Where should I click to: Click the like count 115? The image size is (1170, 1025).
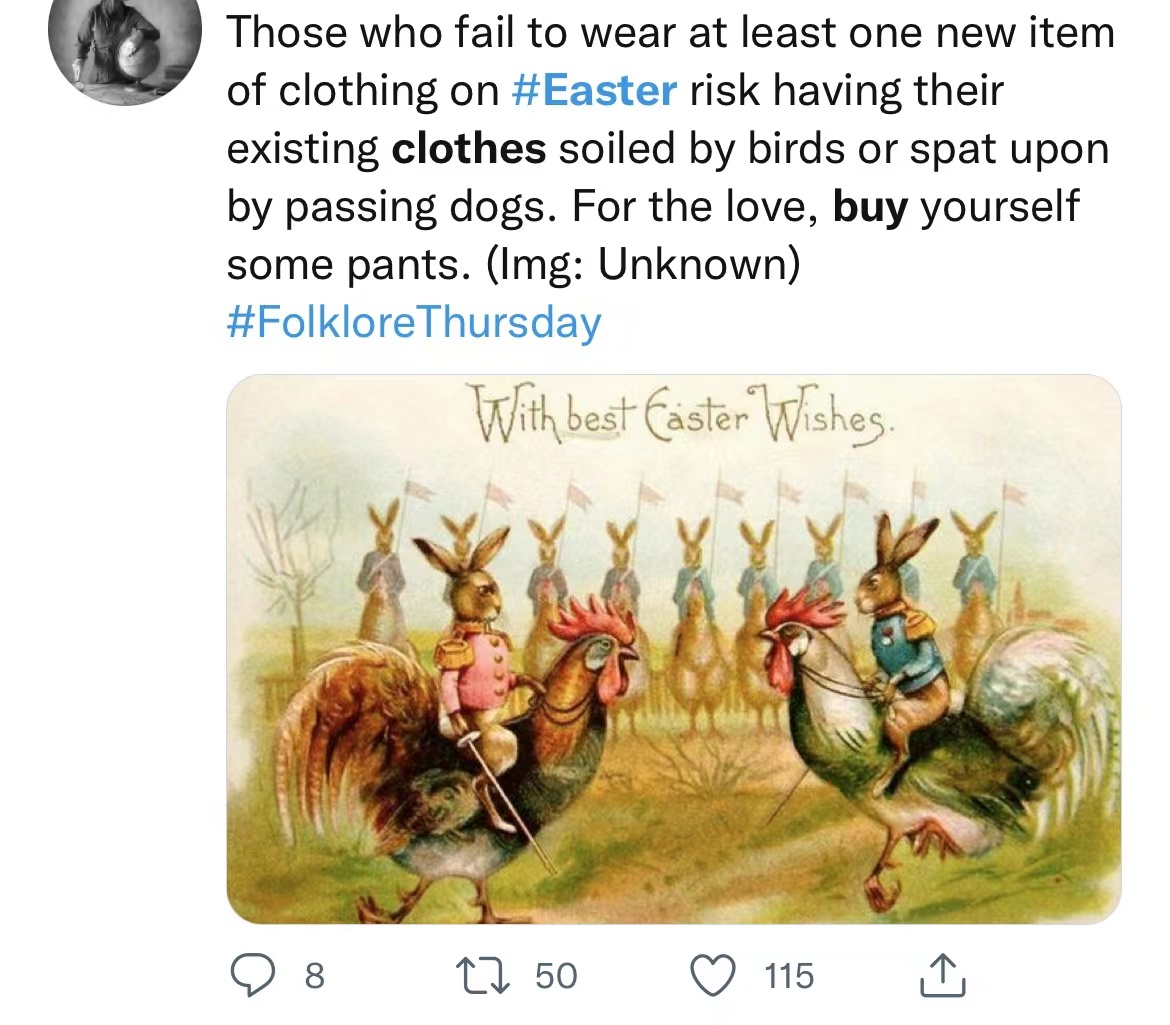coord(789,976)
